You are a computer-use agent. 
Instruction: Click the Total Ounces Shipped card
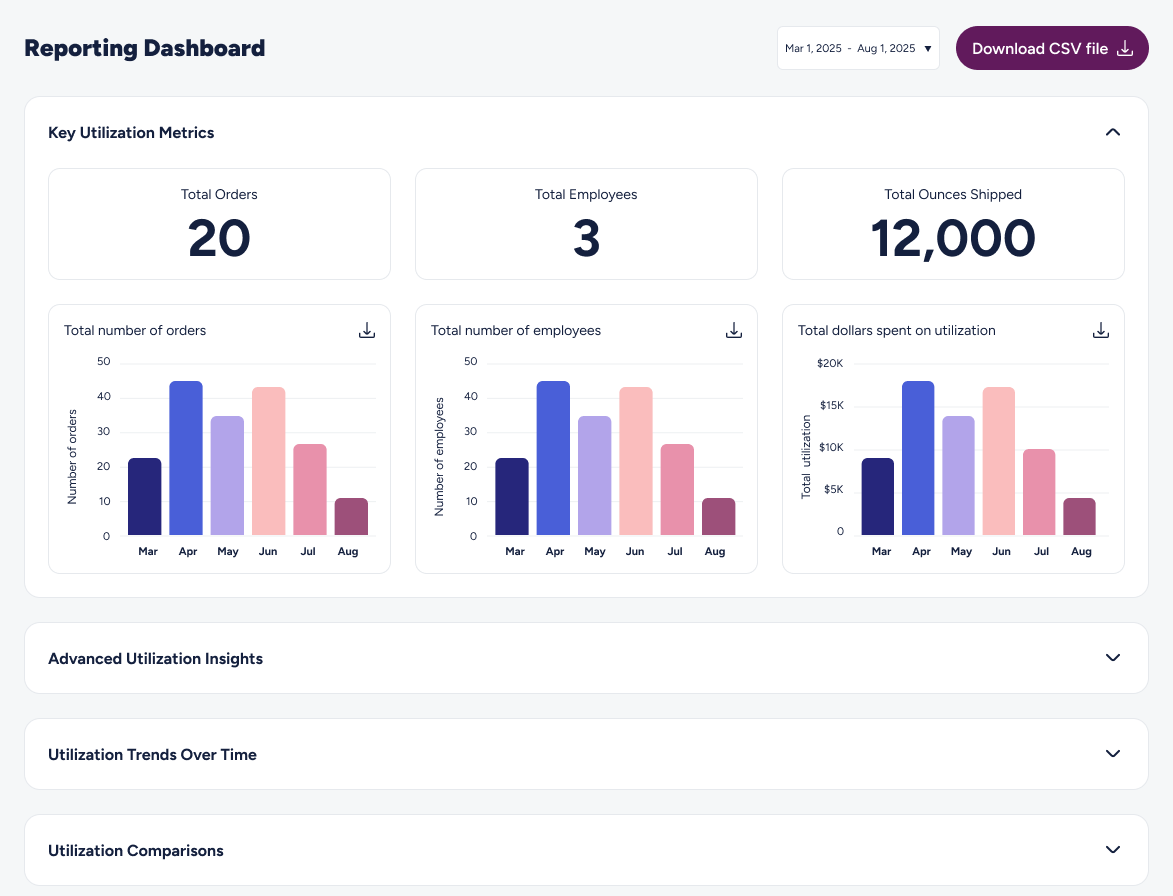(953, 224)
